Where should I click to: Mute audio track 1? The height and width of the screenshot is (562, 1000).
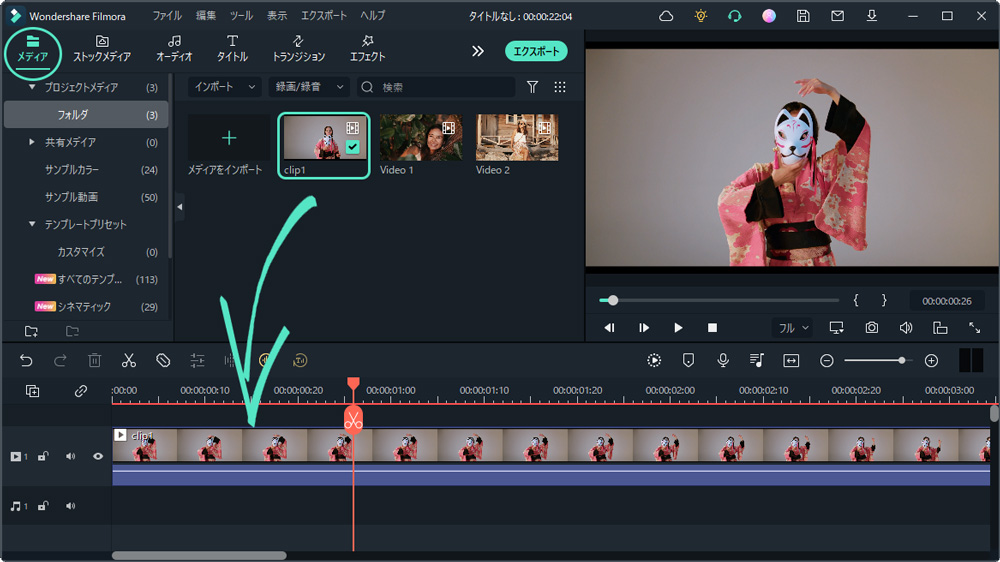point(70,506)
